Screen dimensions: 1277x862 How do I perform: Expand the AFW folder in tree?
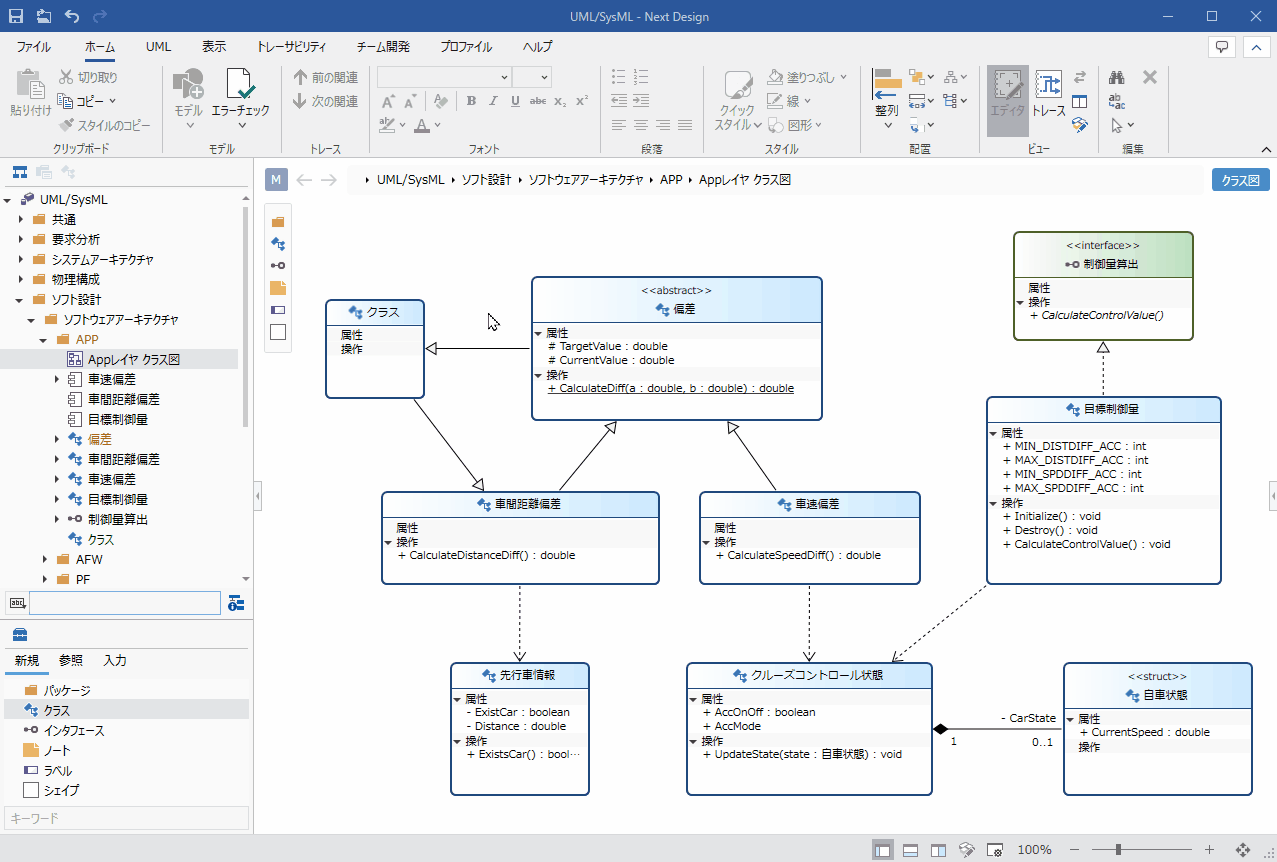(x=44, y=559)
